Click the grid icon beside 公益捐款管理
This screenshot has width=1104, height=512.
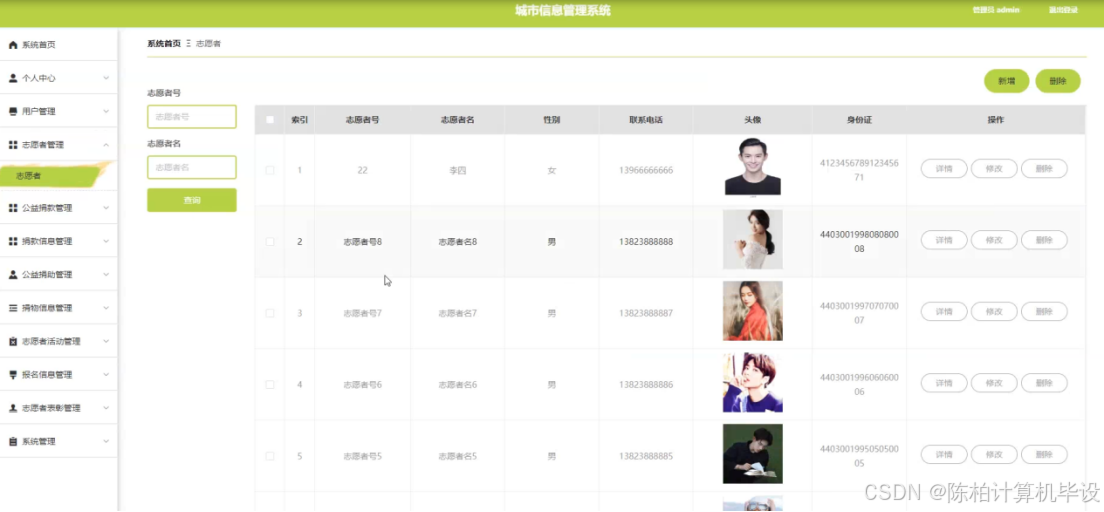pyautogui.click(x=13, y=208)
